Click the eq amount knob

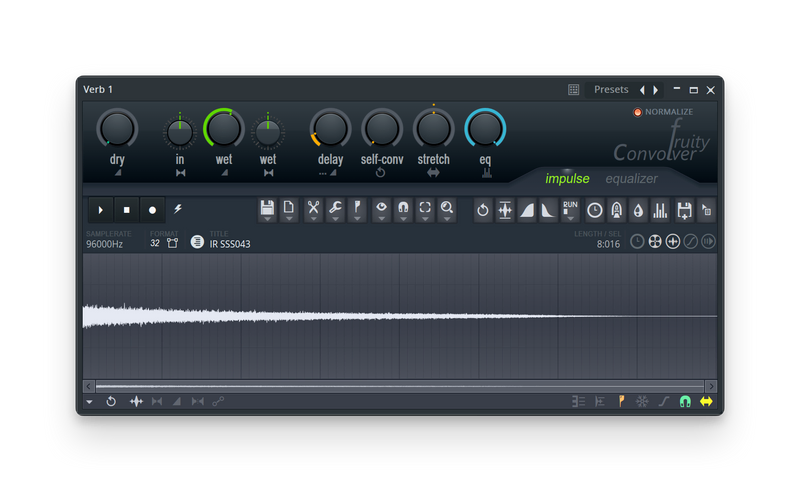coord(485,129)
